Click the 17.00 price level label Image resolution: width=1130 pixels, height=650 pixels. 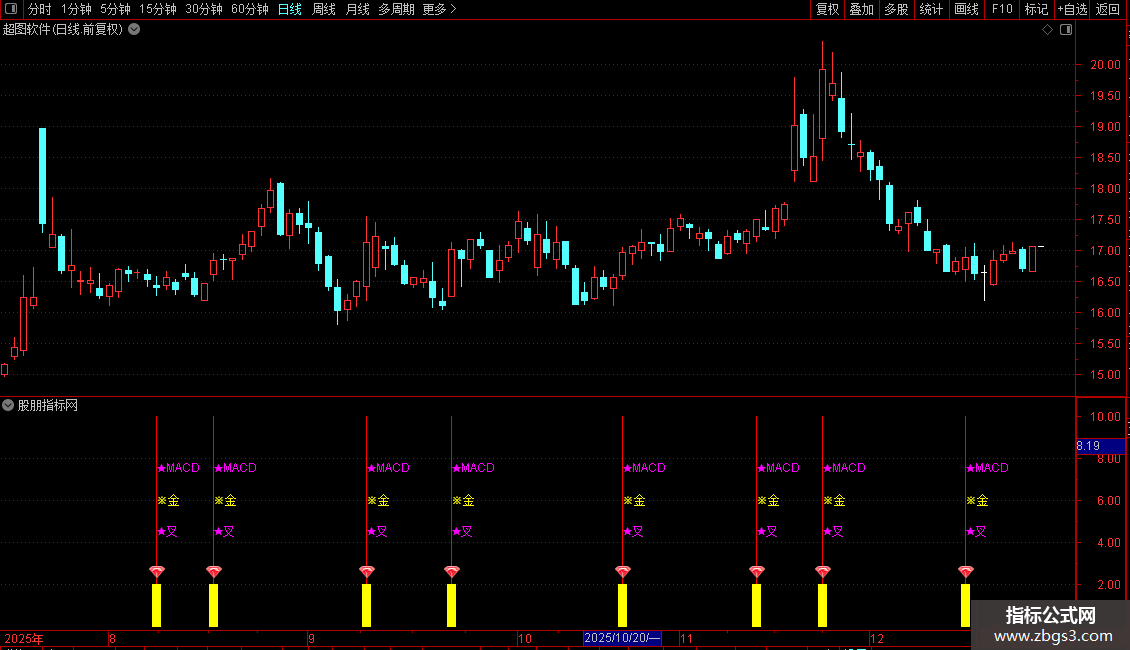point(1105,251)
